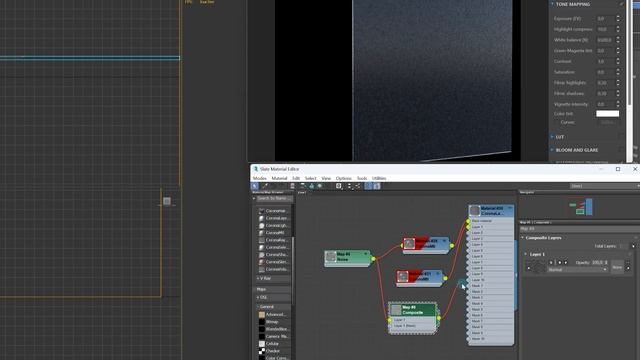Open the Material menu
Image resolution: width=640 pixels, height=360 pixels.
(x=279, y=178)
